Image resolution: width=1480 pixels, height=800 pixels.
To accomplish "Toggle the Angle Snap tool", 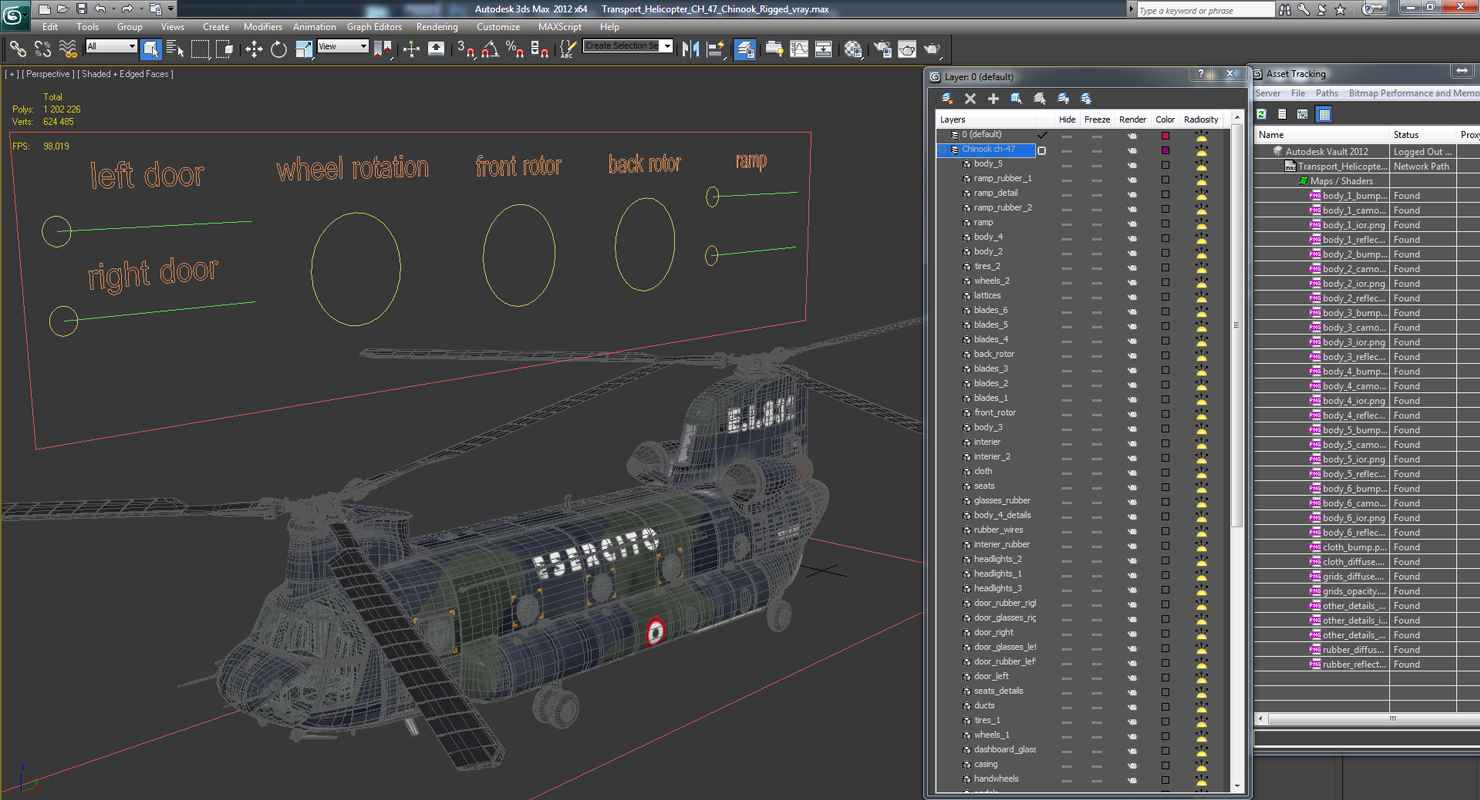I will coord(490,48).
